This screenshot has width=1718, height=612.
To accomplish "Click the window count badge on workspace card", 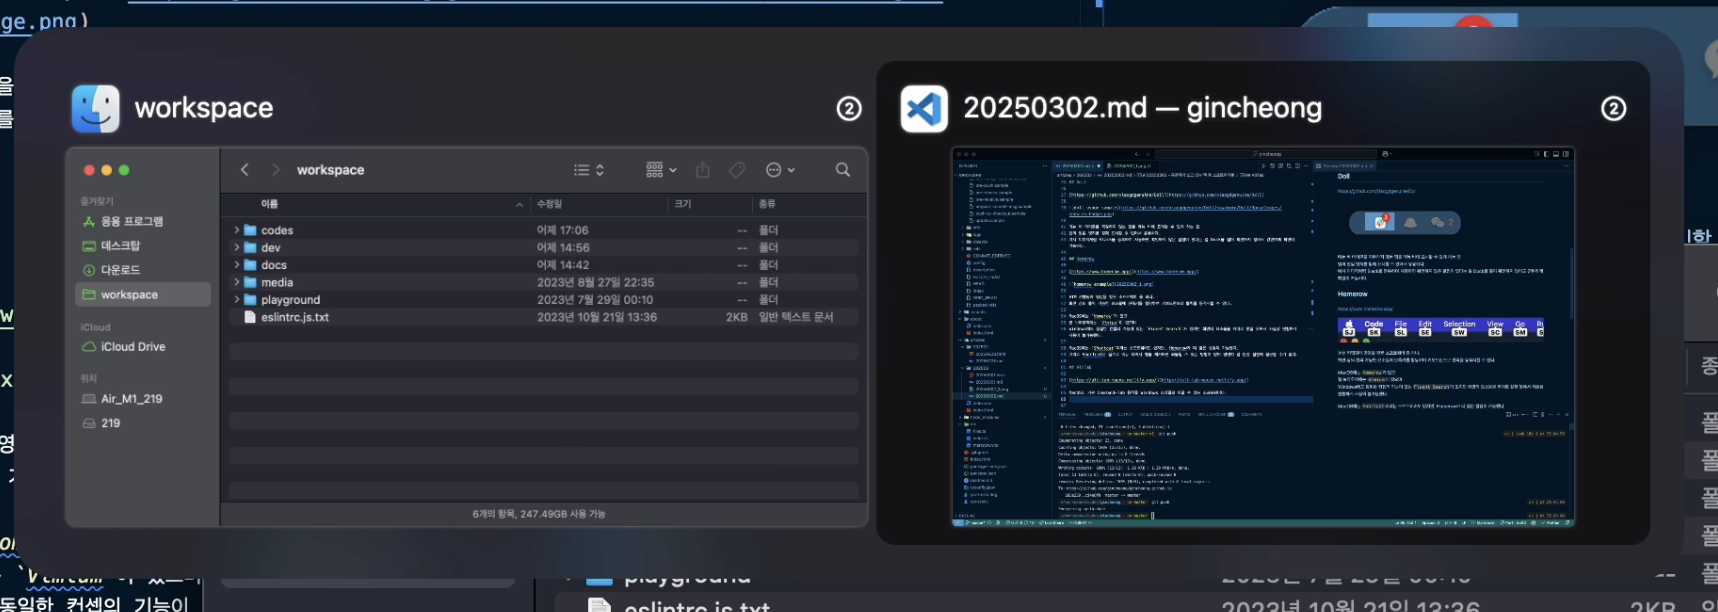I will (849, 108).
